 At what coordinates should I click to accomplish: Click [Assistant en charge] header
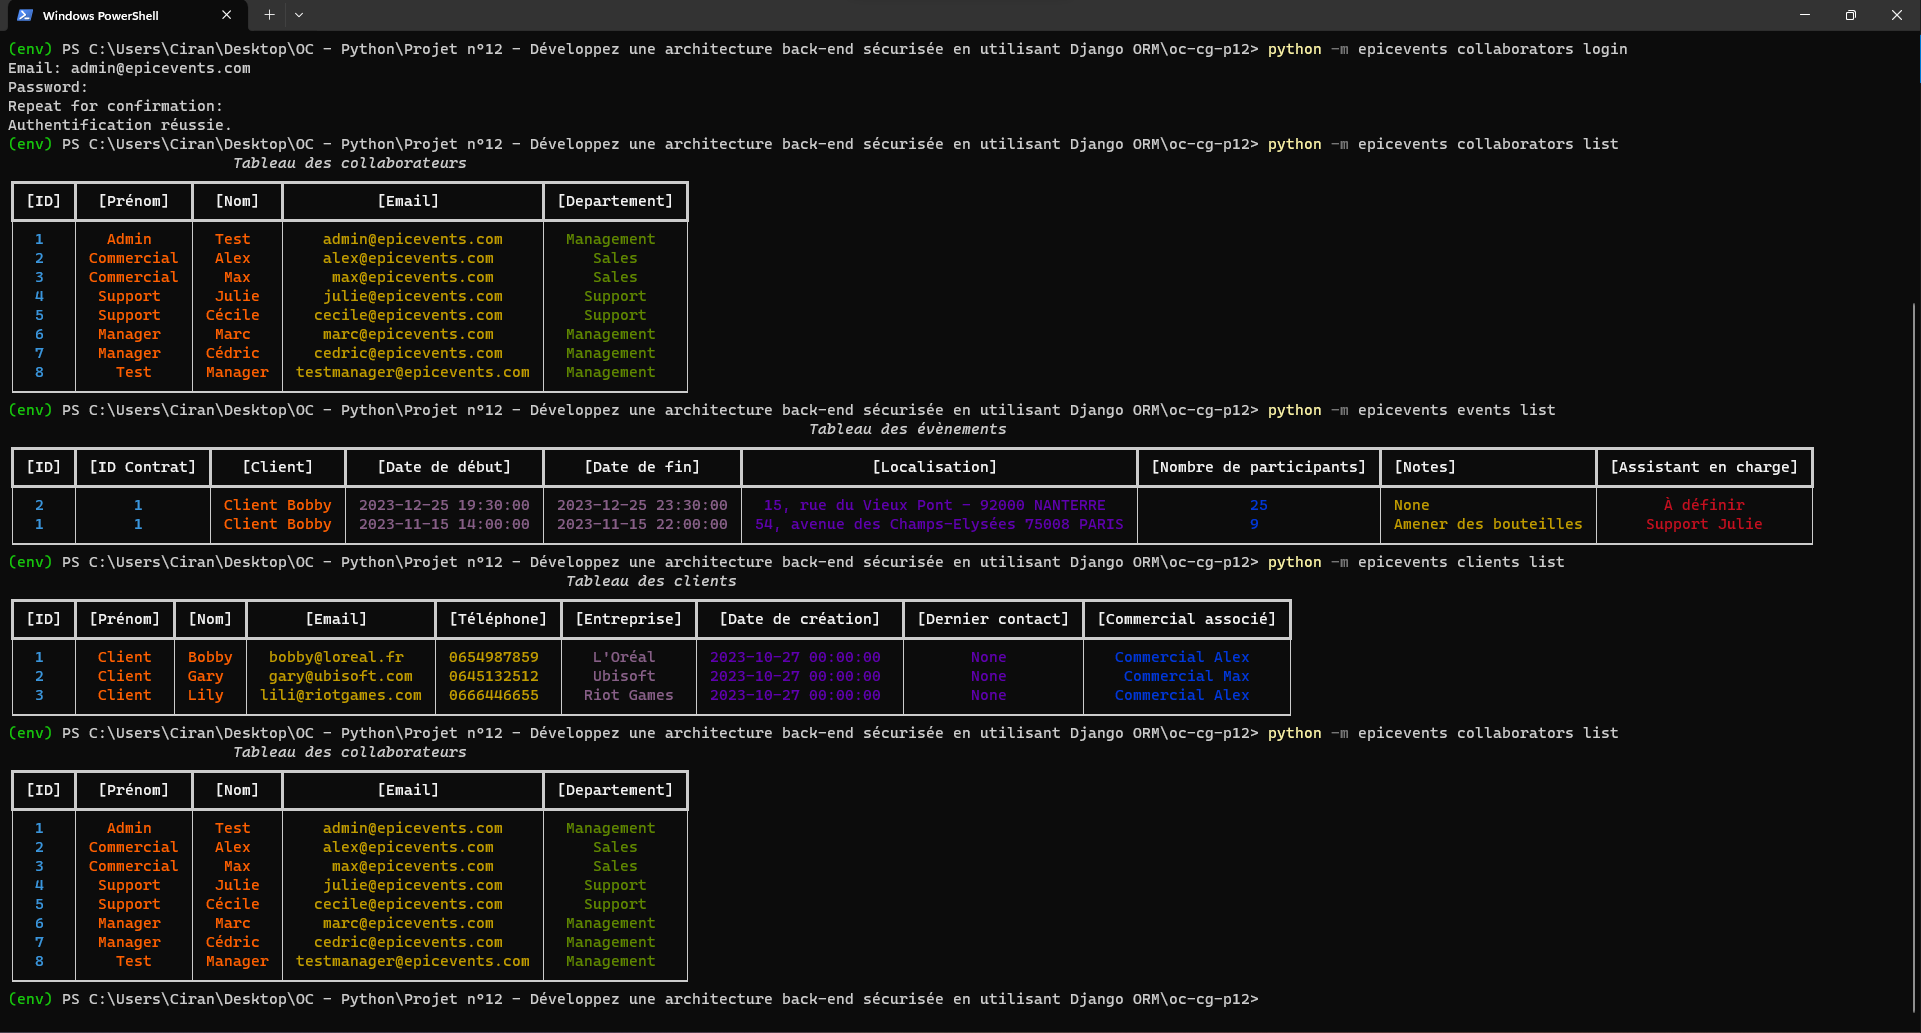point(1704,467)
